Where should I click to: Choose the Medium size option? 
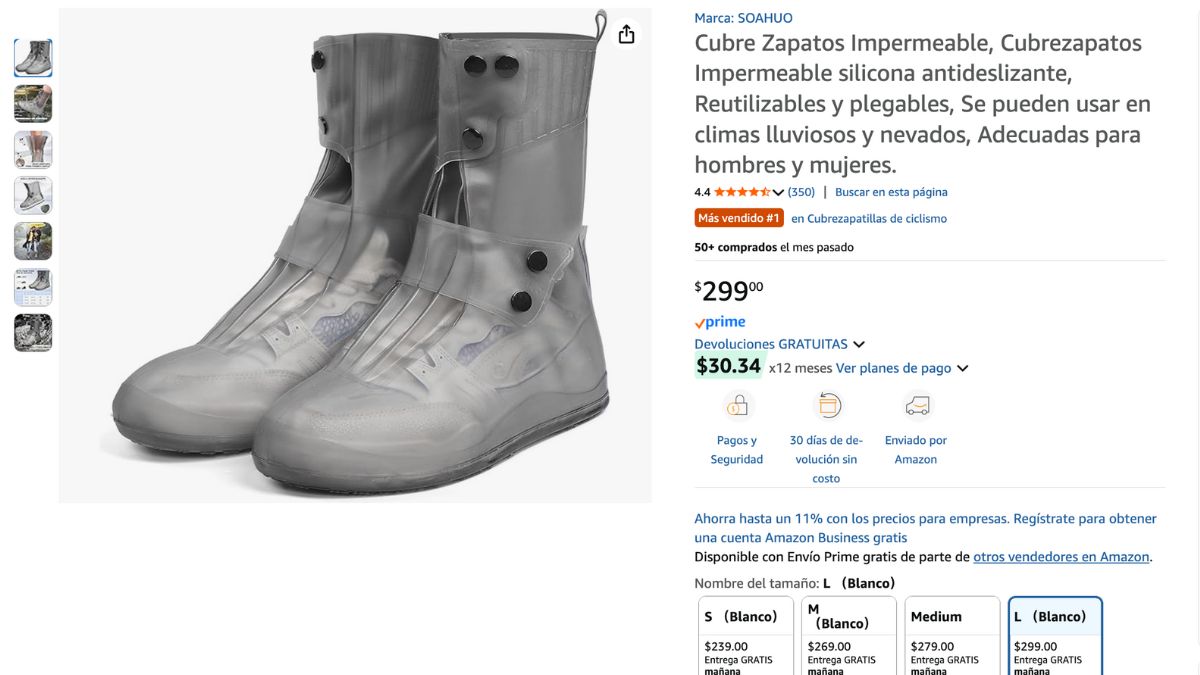click(x=953, y=636)
